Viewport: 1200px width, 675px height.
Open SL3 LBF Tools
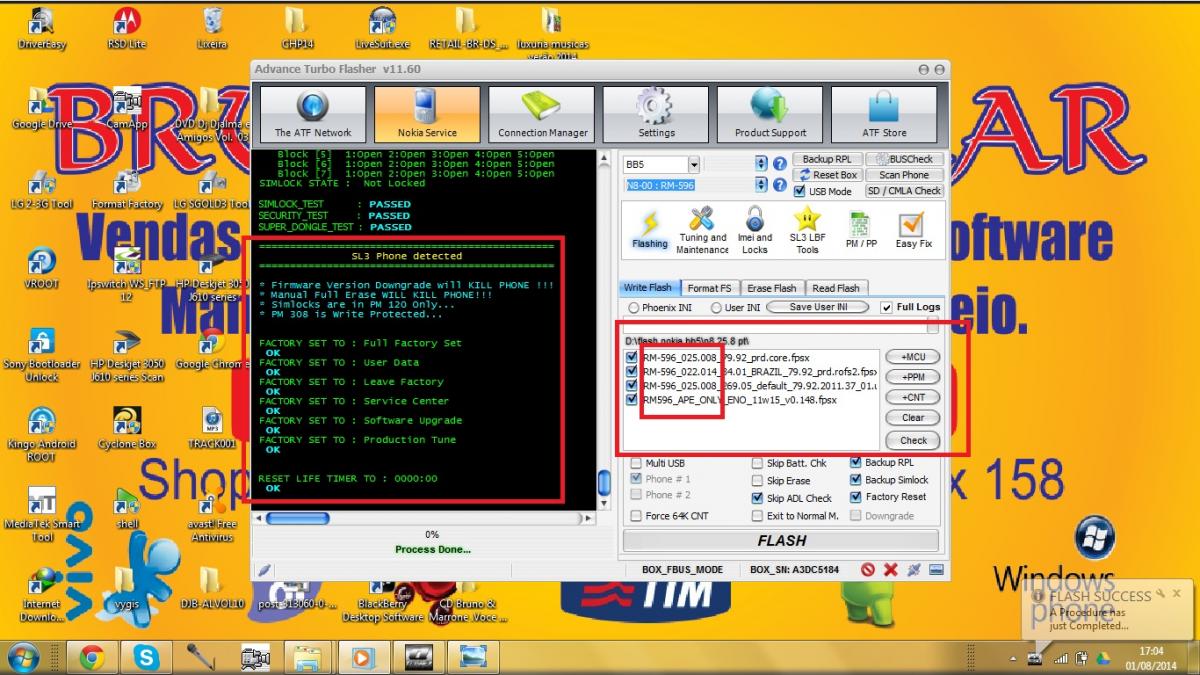(807, 230)
